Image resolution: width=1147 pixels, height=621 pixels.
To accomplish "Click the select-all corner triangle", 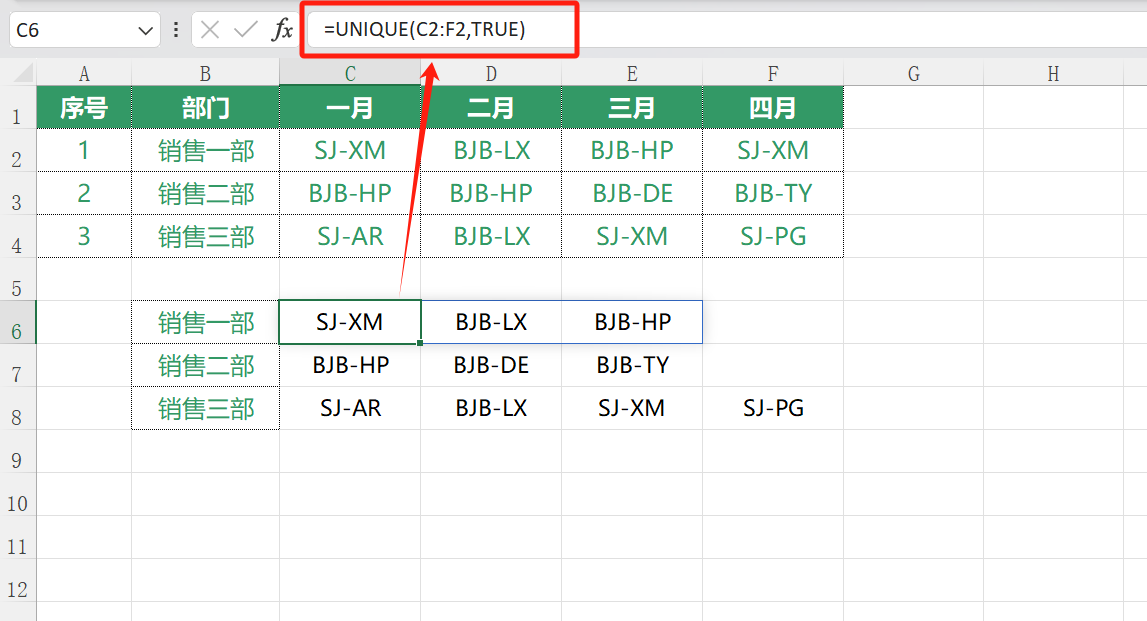I will coord(23,72).
